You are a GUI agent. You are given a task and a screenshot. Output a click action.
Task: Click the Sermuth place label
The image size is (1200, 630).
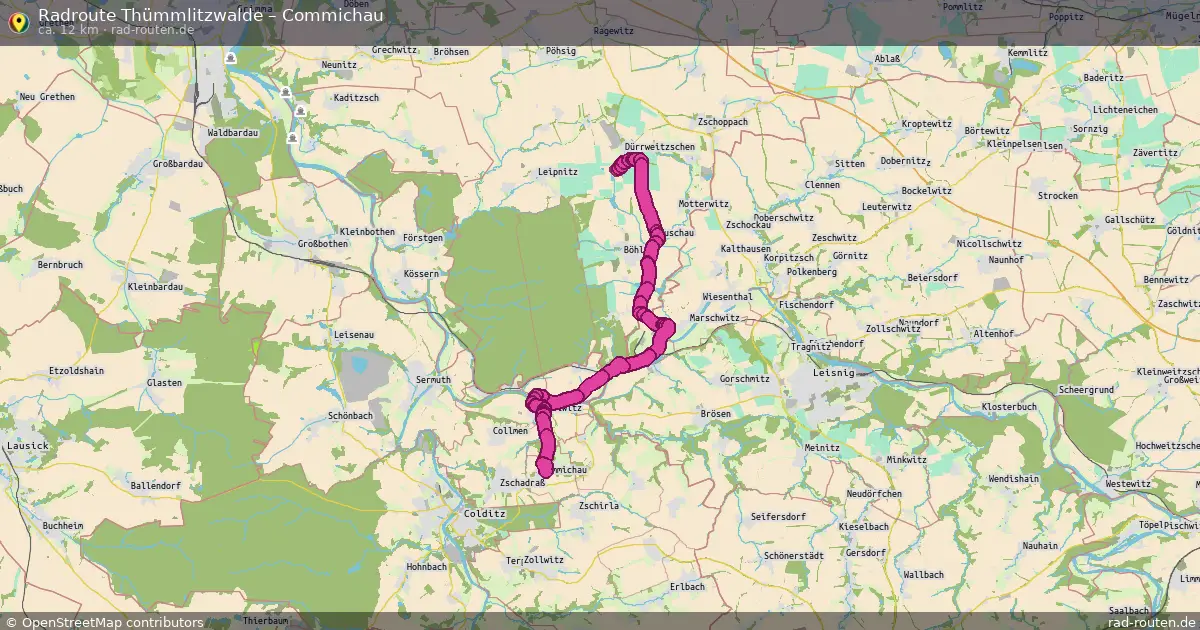(x=433, y=380)
